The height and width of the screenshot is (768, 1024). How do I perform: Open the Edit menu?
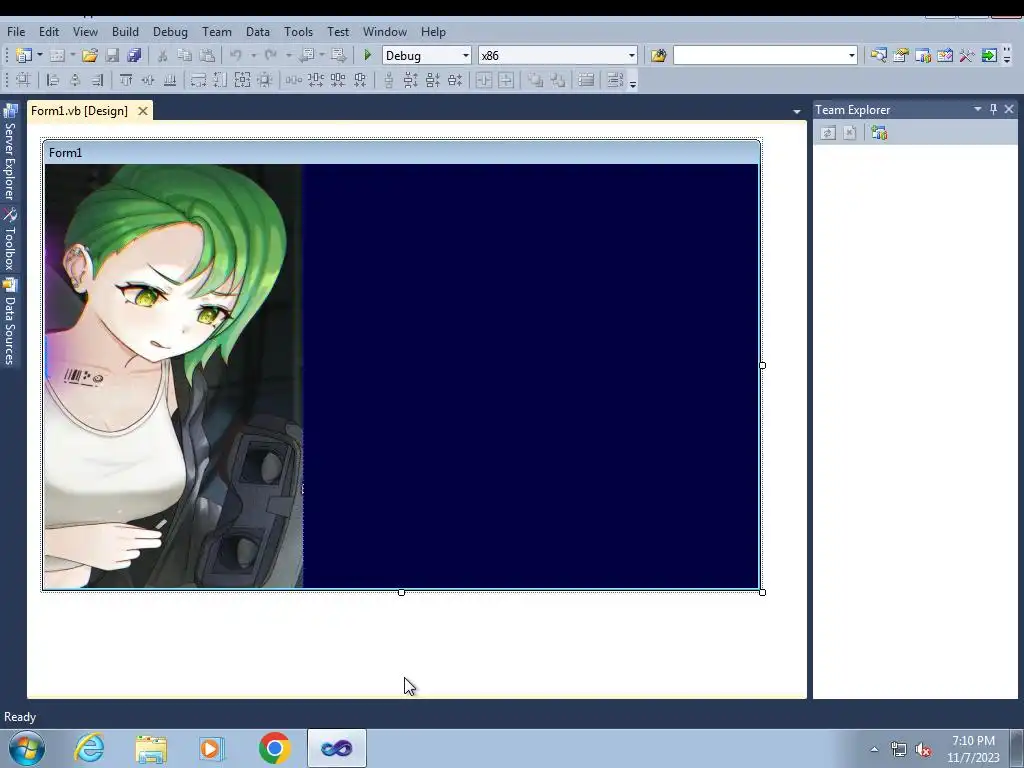click(x=49, y=31)
